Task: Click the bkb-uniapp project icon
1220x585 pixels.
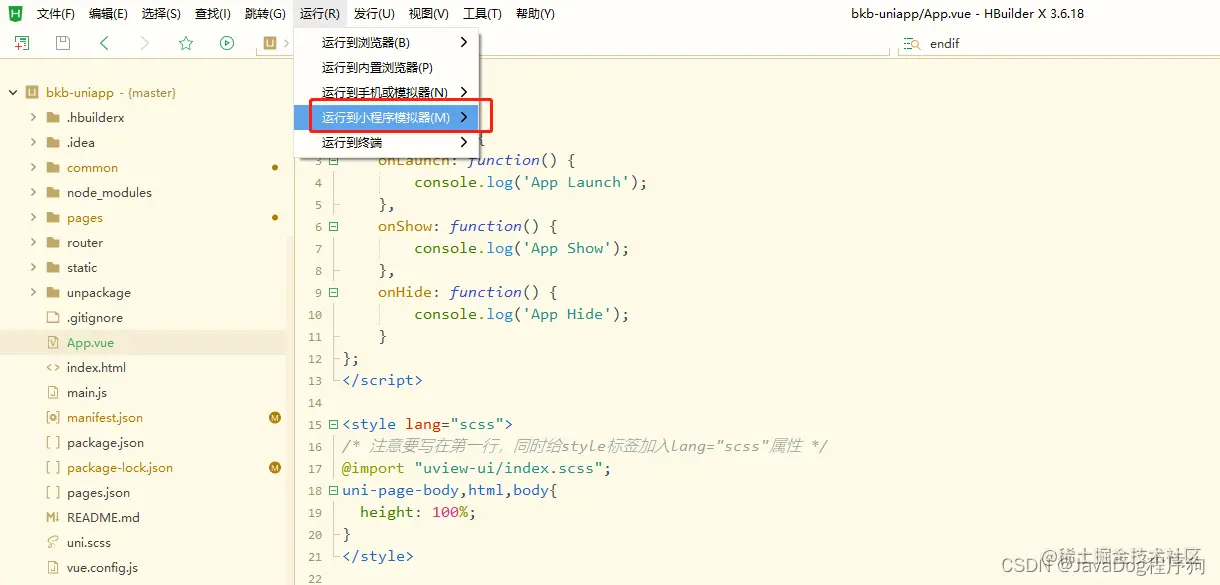Action: pos(32,92)
